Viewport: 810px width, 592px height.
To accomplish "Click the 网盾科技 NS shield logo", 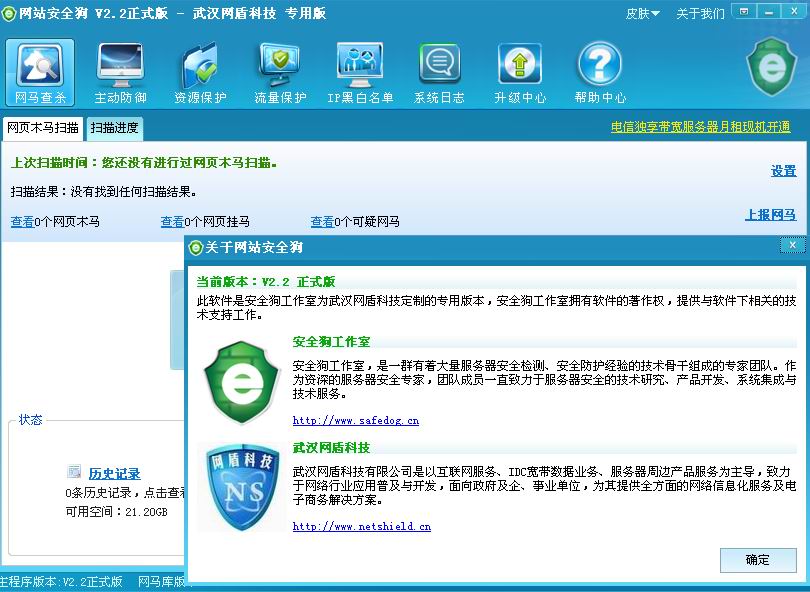I will (241, 487).
